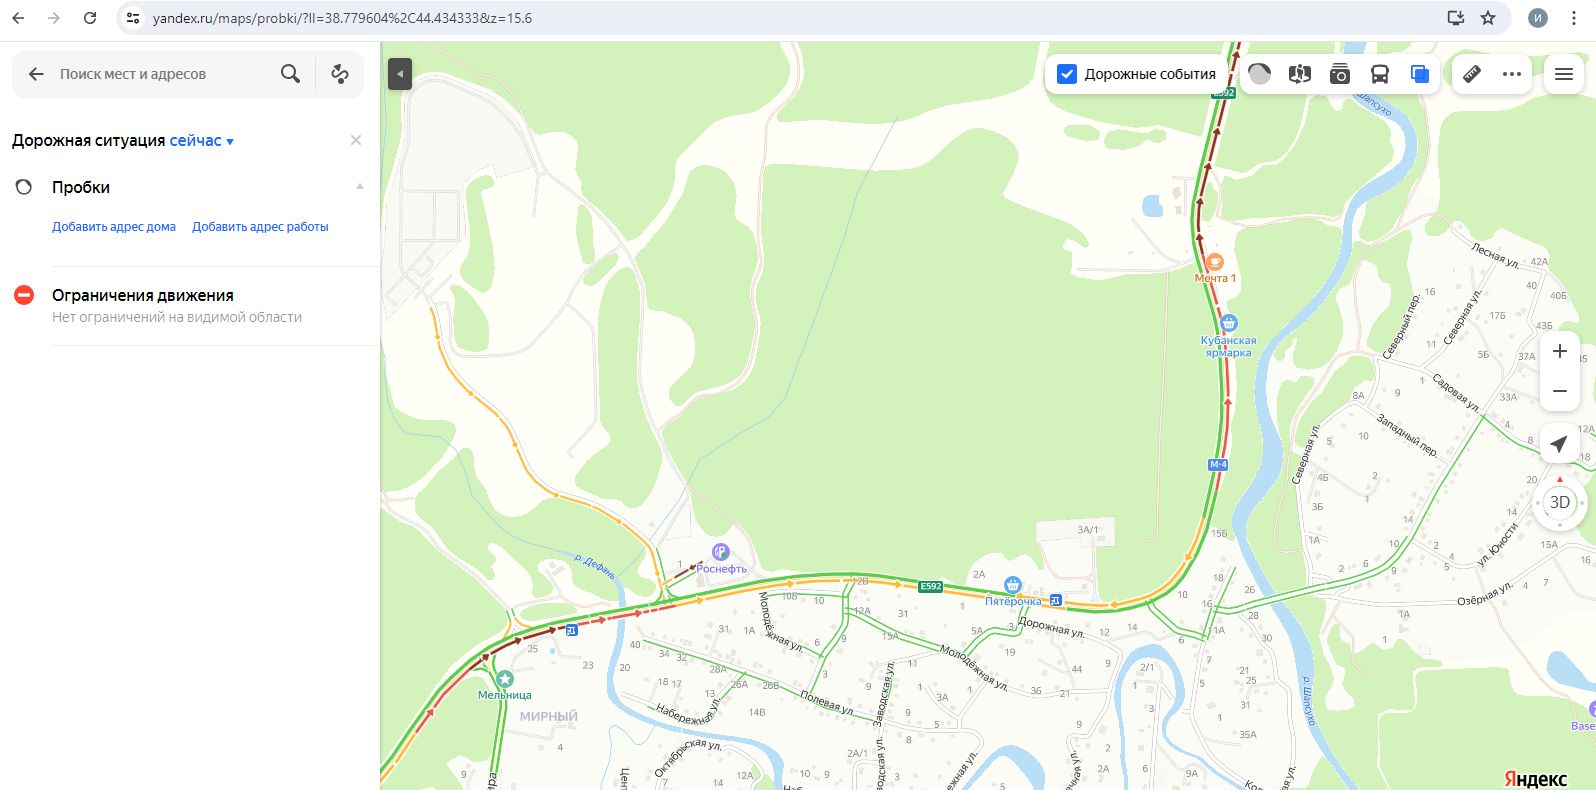Viewport: 1596px width, 790px height.
Task: Expand the сейчас time dropdown
Action: [202, 141]
